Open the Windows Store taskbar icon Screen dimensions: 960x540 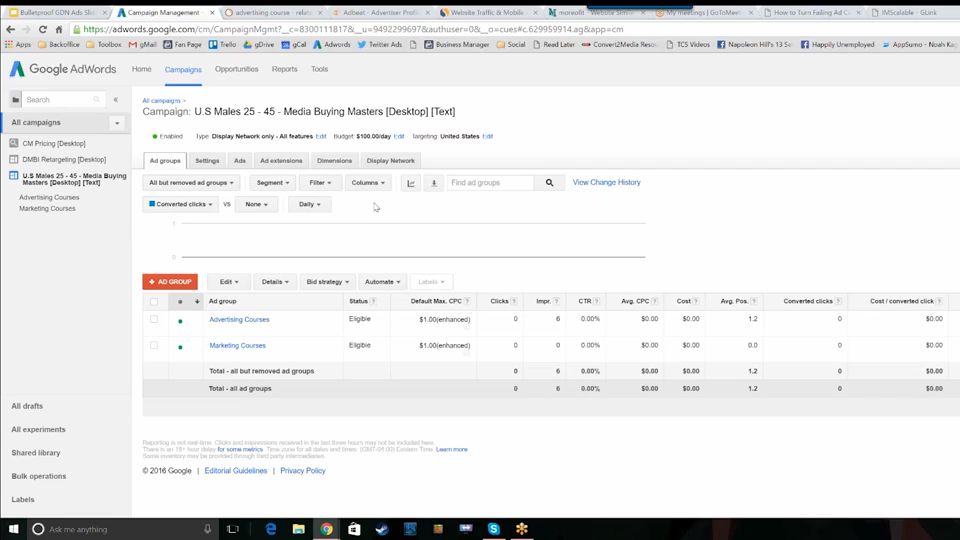(354, 529)
